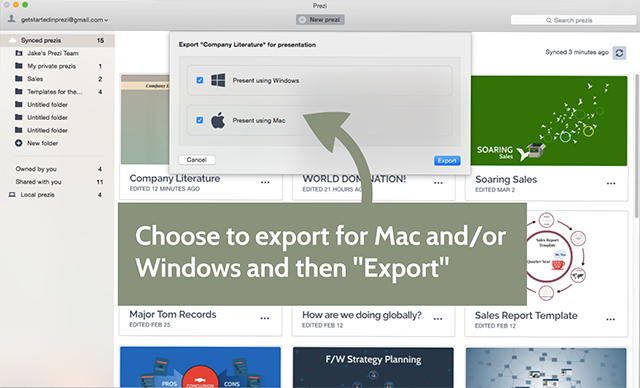This screenshot has width=640, height=388.
Task: Click Synced 3 minutes ago status text
Action: [577, 52]
